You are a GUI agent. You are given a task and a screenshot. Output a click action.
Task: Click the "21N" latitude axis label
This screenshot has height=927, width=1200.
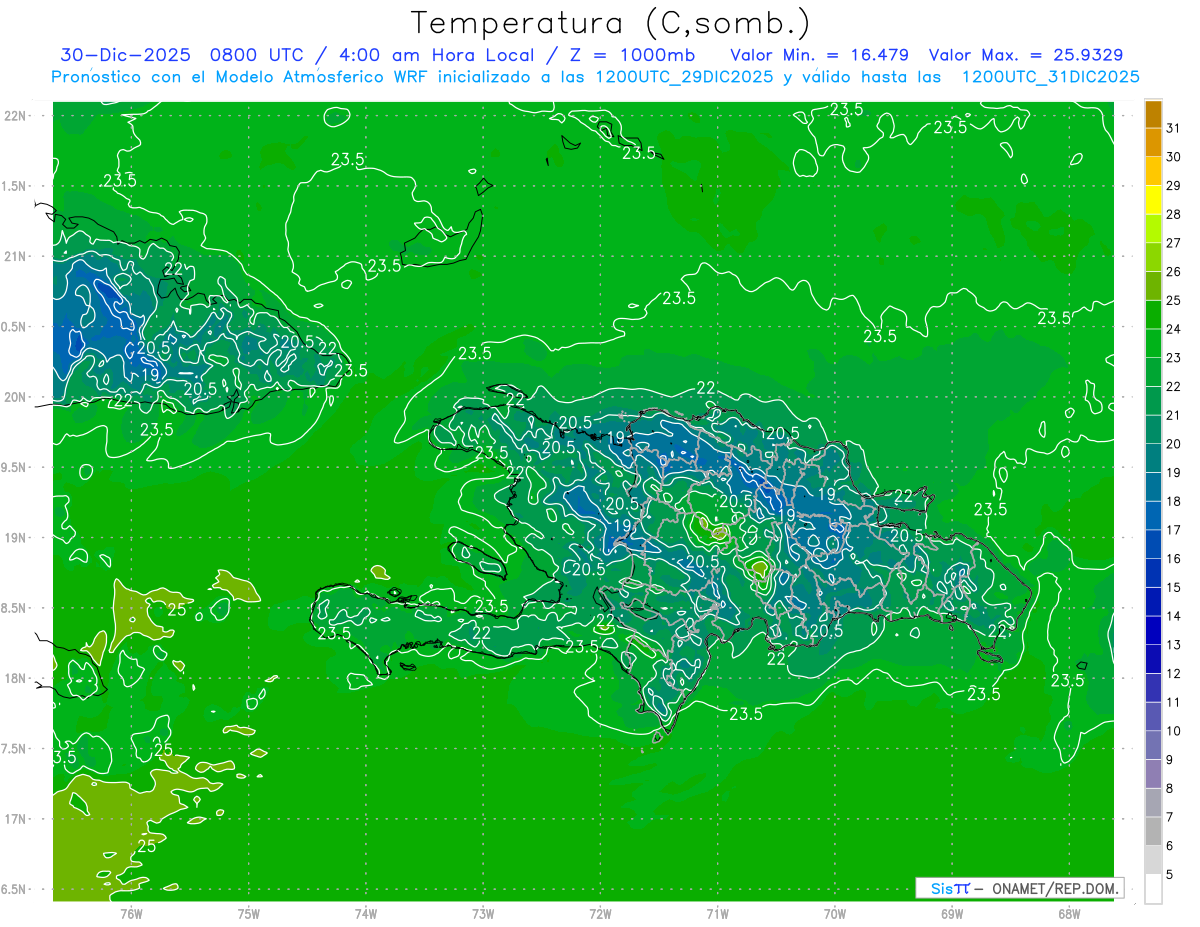(16, 256)
